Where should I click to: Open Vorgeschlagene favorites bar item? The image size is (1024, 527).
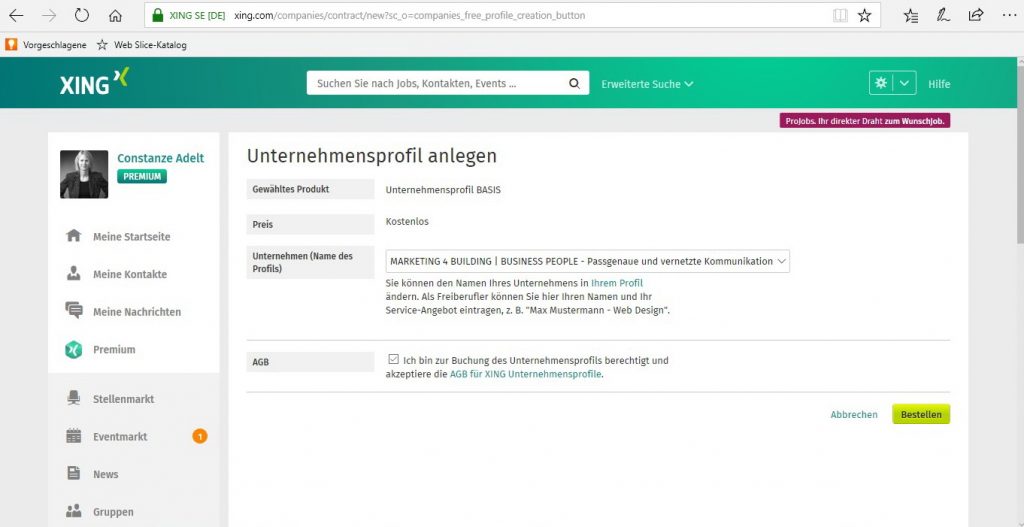[46, 45]
